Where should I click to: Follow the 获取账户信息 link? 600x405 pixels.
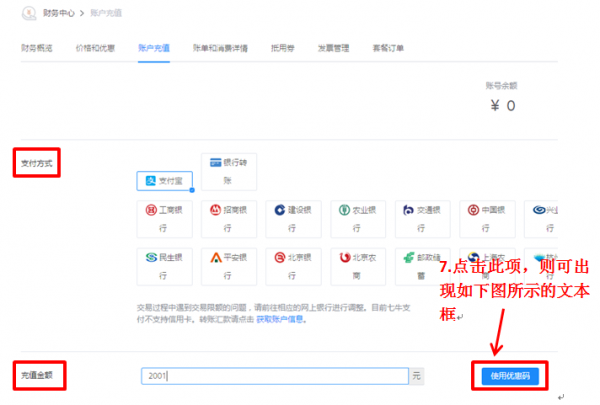[280, 319]
